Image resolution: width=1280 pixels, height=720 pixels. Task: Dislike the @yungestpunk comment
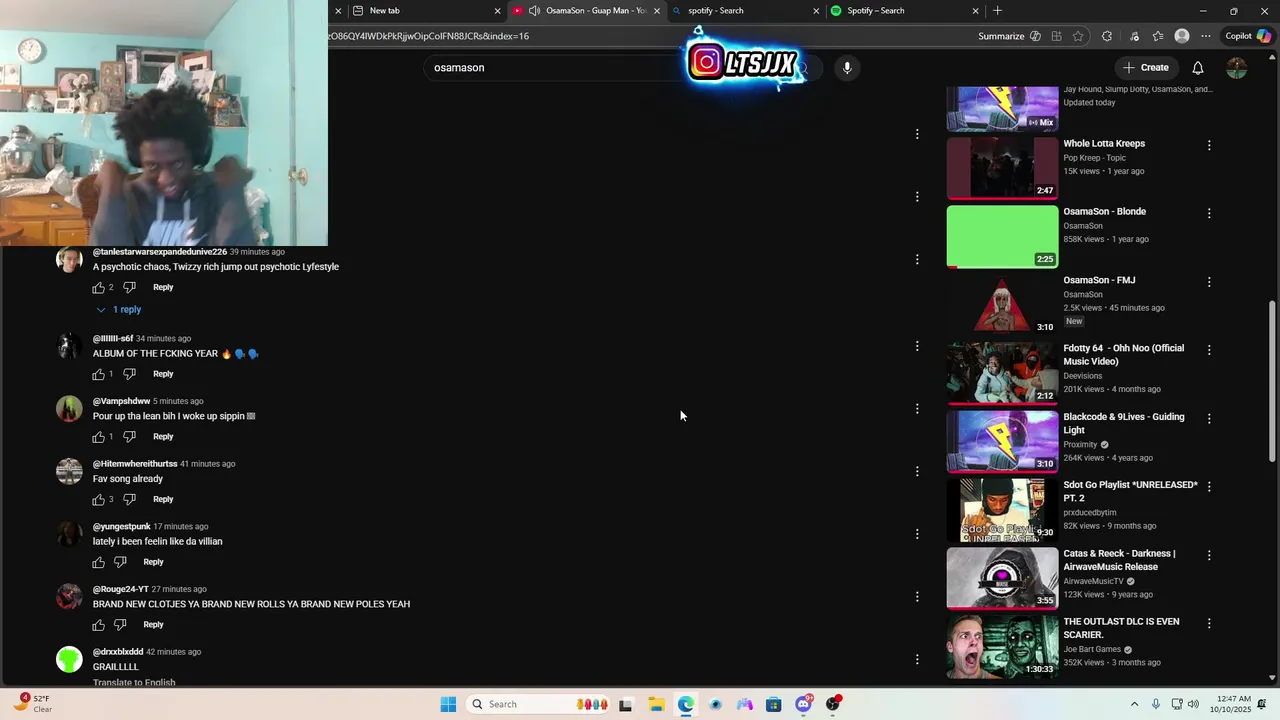pyautogui.click(x=120, y=562)
